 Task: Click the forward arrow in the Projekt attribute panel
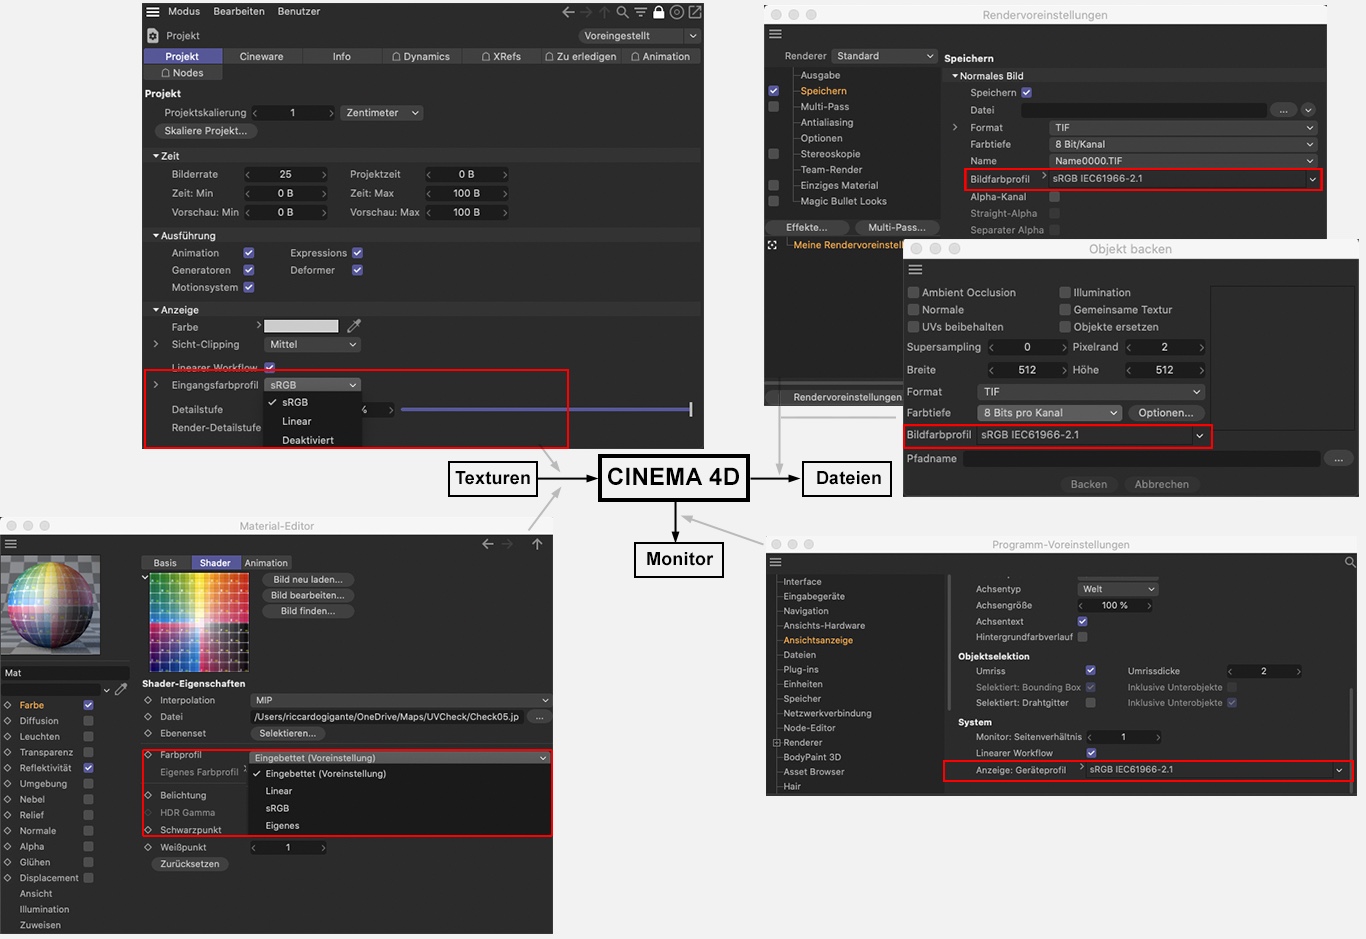click(x=586, y=12)
